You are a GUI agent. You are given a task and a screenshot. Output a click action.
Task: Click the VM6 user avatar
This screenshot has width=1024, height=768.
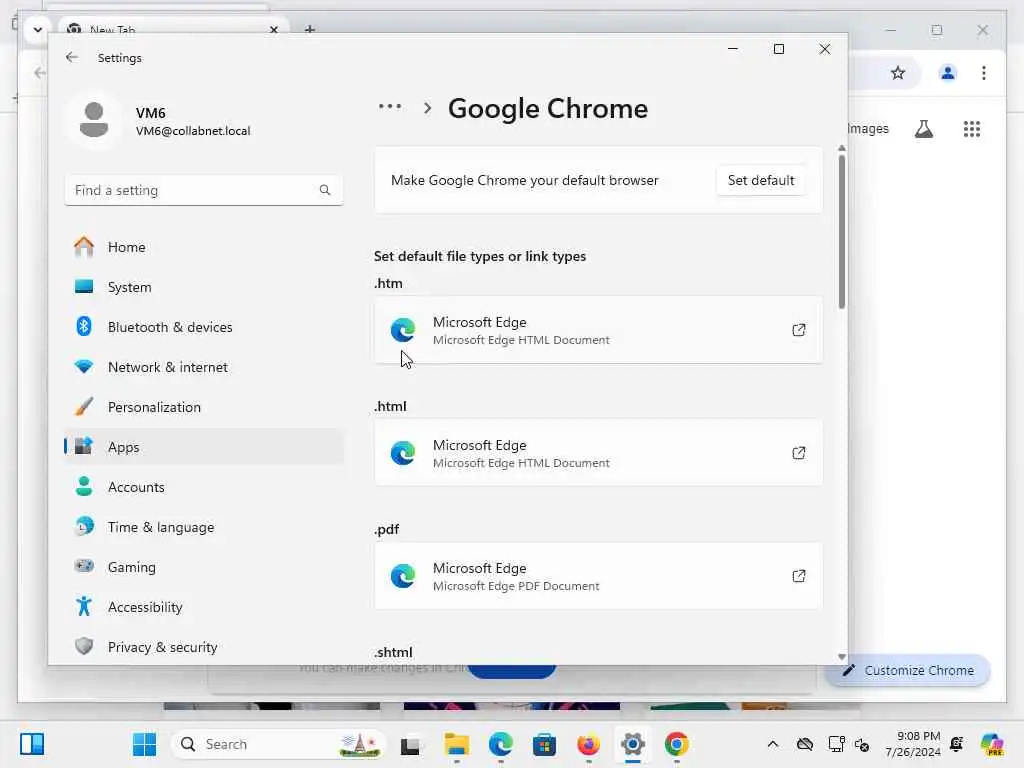(94, 121)
